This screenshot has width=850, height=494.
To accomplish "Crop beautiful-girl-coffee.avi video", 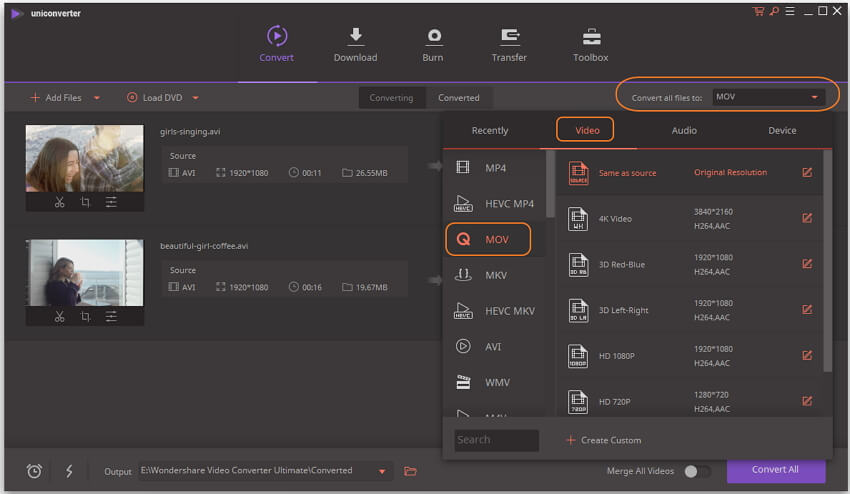I will pos(85,317).
